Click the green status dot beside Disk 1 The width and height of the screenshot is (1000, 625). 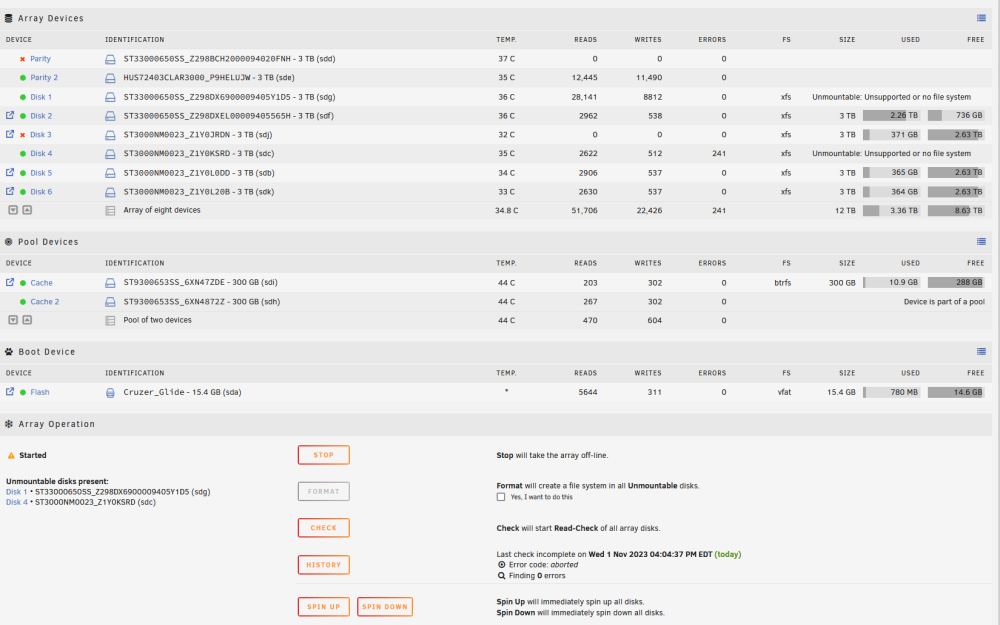pyautogui.click(x=22, y=97)
